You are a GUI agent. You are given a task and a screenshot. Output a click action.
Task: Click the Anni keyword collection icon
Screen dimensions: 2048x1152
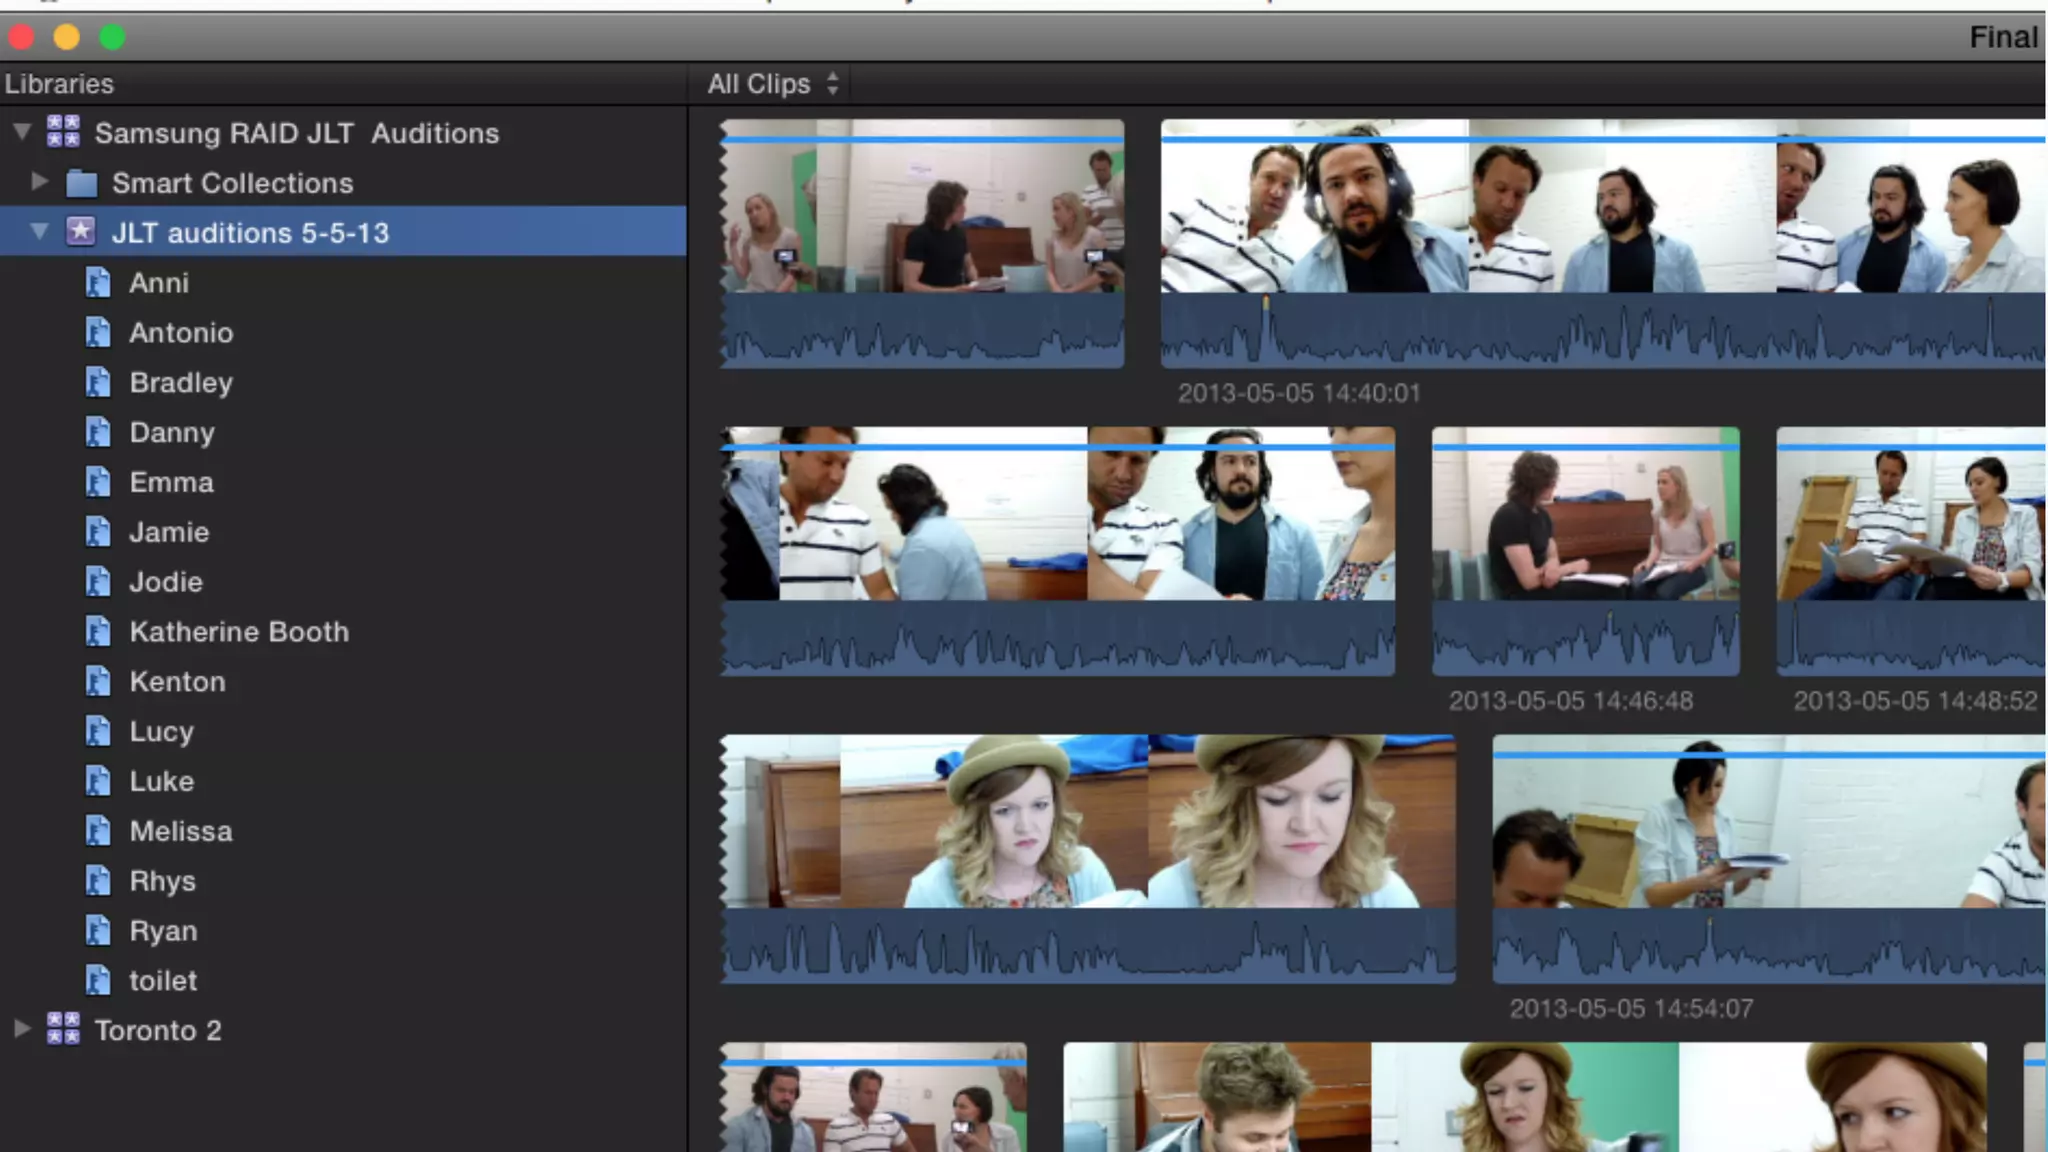tap(97, 283)
